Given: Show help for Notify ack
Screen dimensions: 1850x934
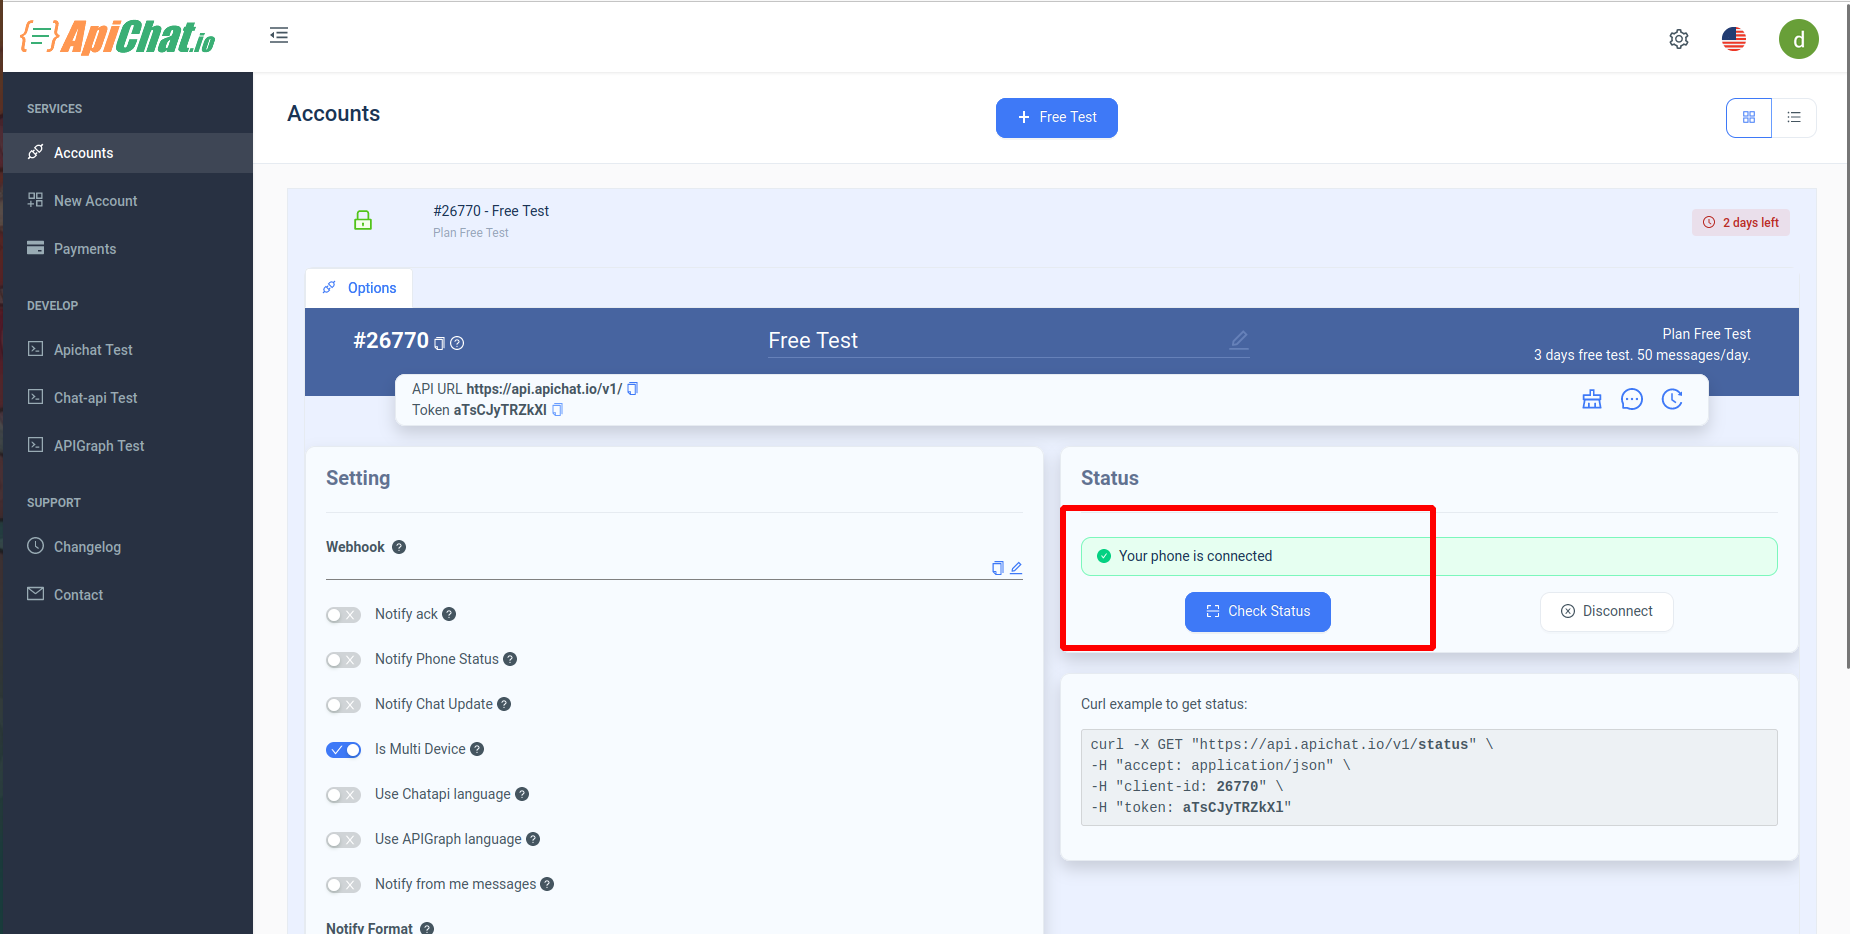Looking at the screenshot, I should coord(449,614).
